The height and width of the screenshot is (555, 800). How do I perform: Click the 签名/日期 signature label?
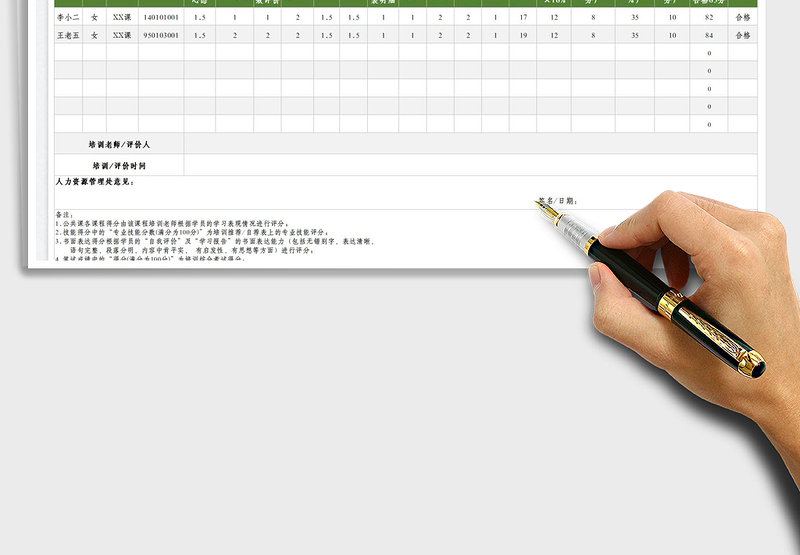[x=557, y=201]
